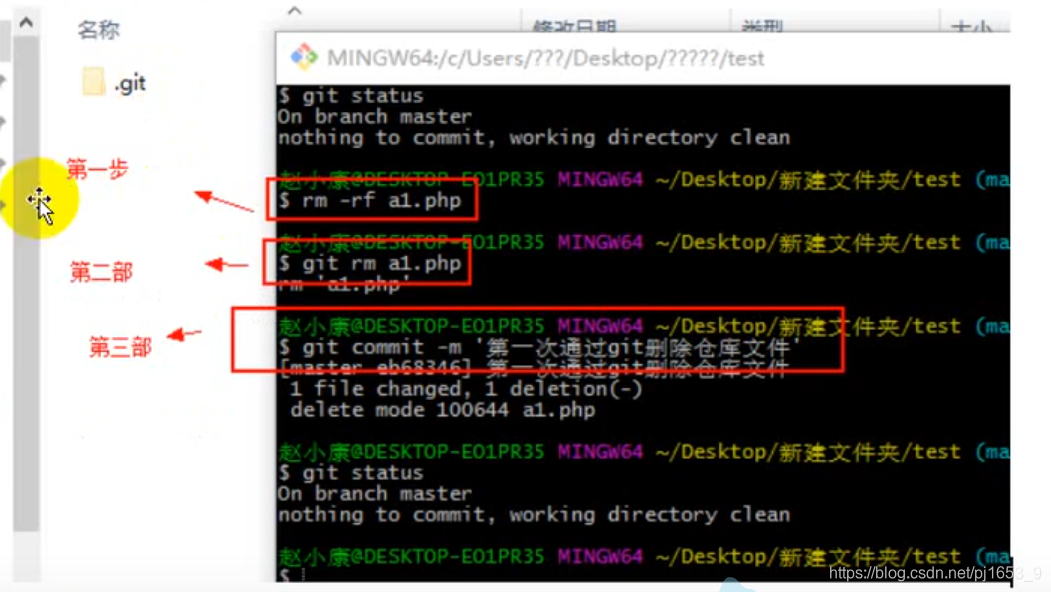
Task: Select the .git folder icon
Action: coord(93,82)
